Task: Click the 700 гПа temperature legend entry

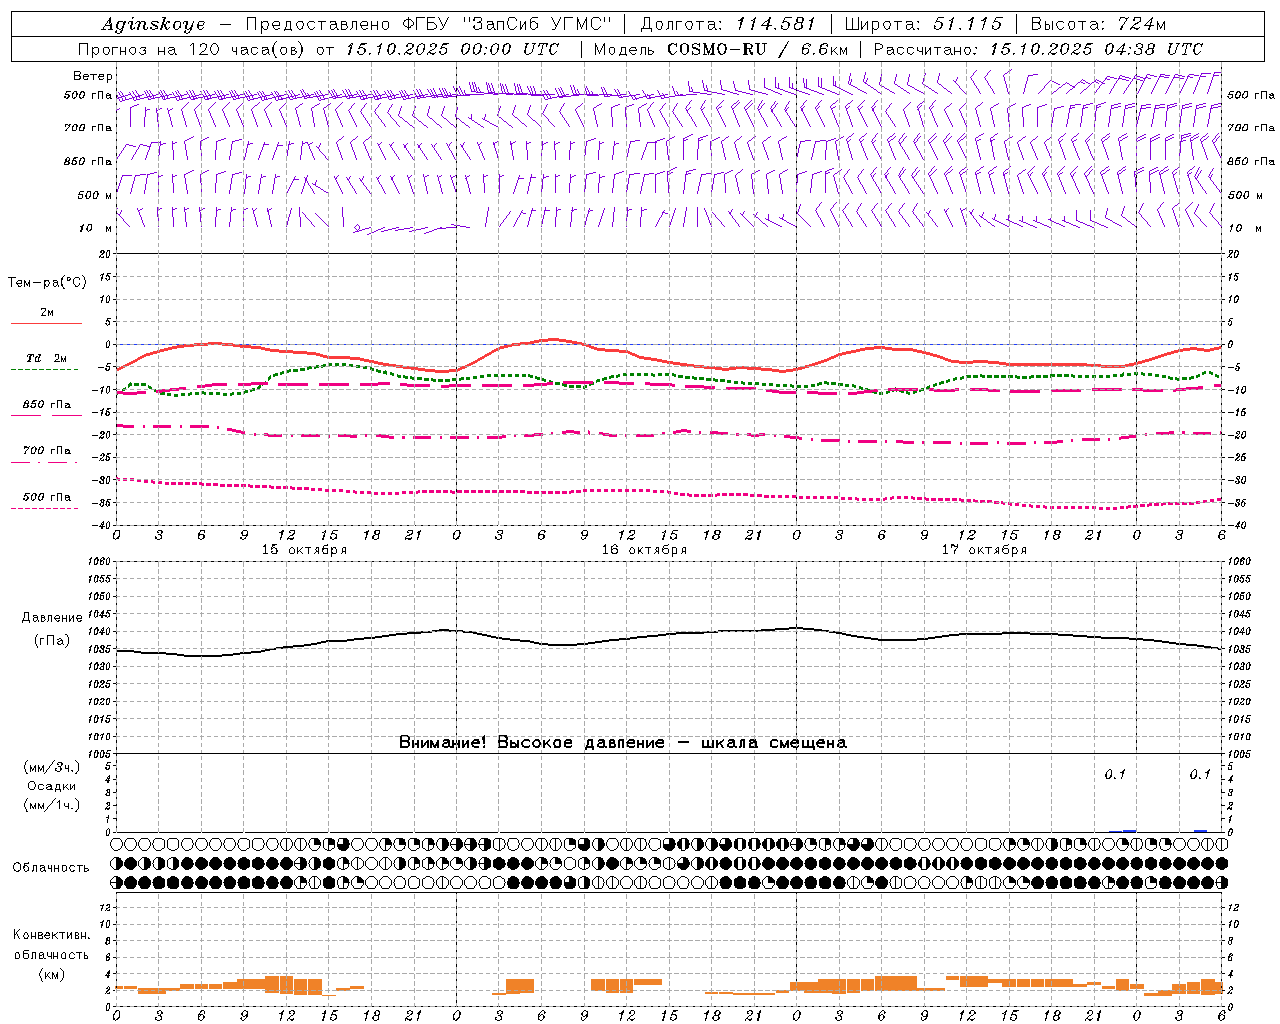Action: coord(47,451)
